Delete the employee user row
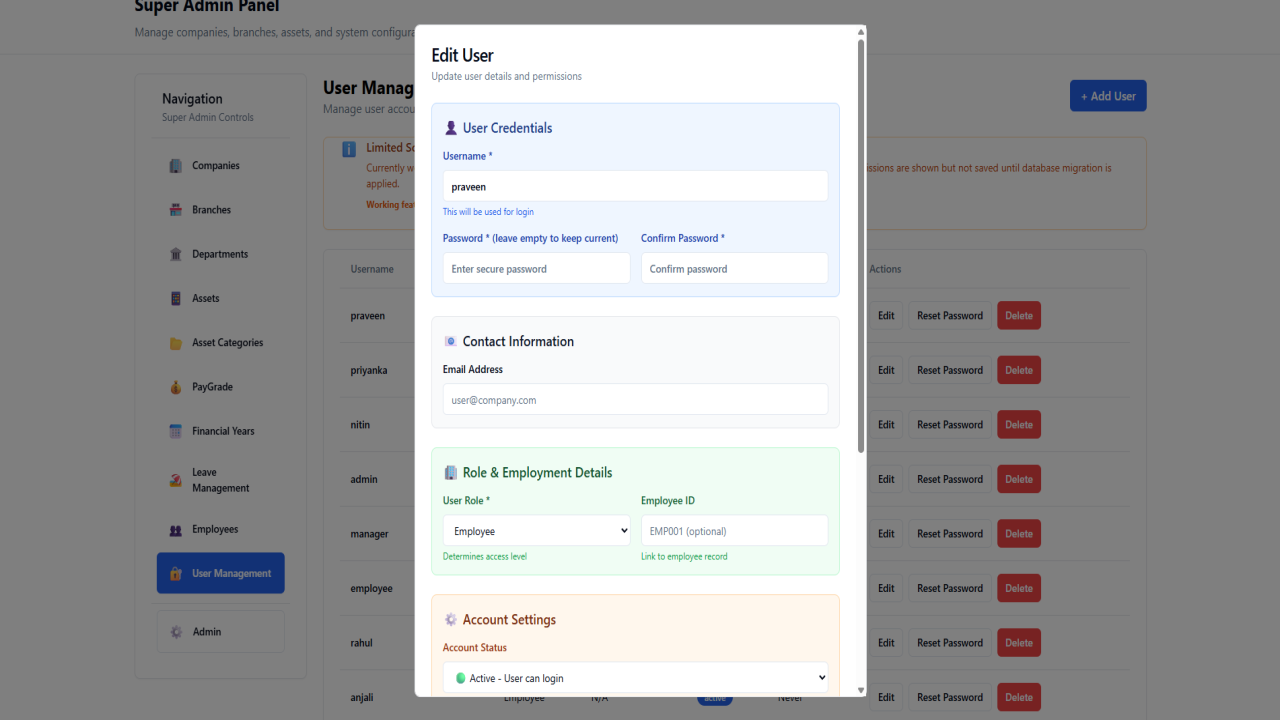Screen dimensions: 1280x720 coord(1019,588)
